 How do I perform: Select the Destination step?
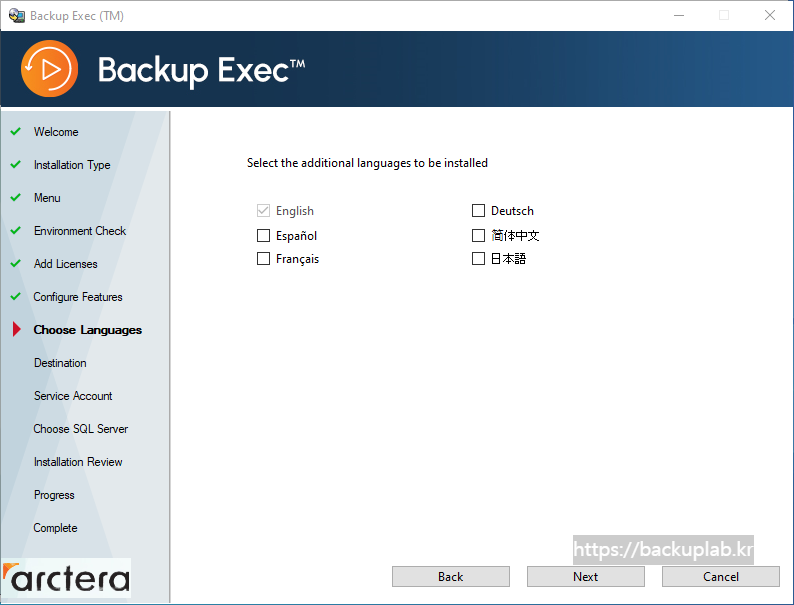point(60,363)
